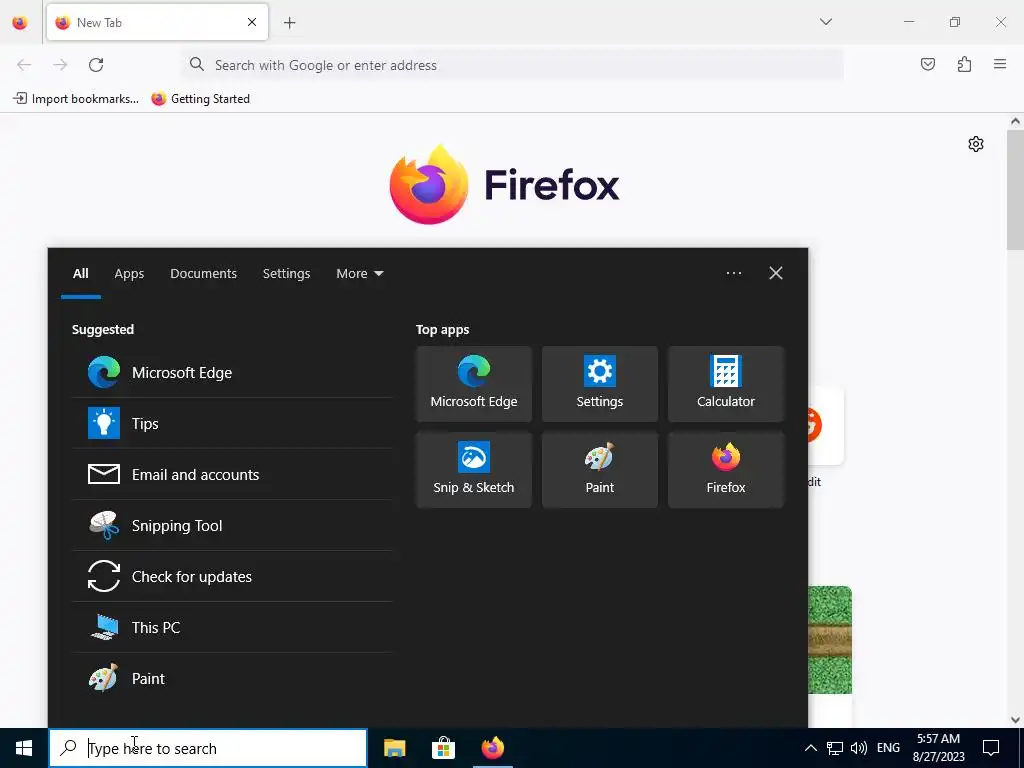This screenshot has height=768, width=1024.
Task: Switch to the Documents search tab
Action: 203,274
